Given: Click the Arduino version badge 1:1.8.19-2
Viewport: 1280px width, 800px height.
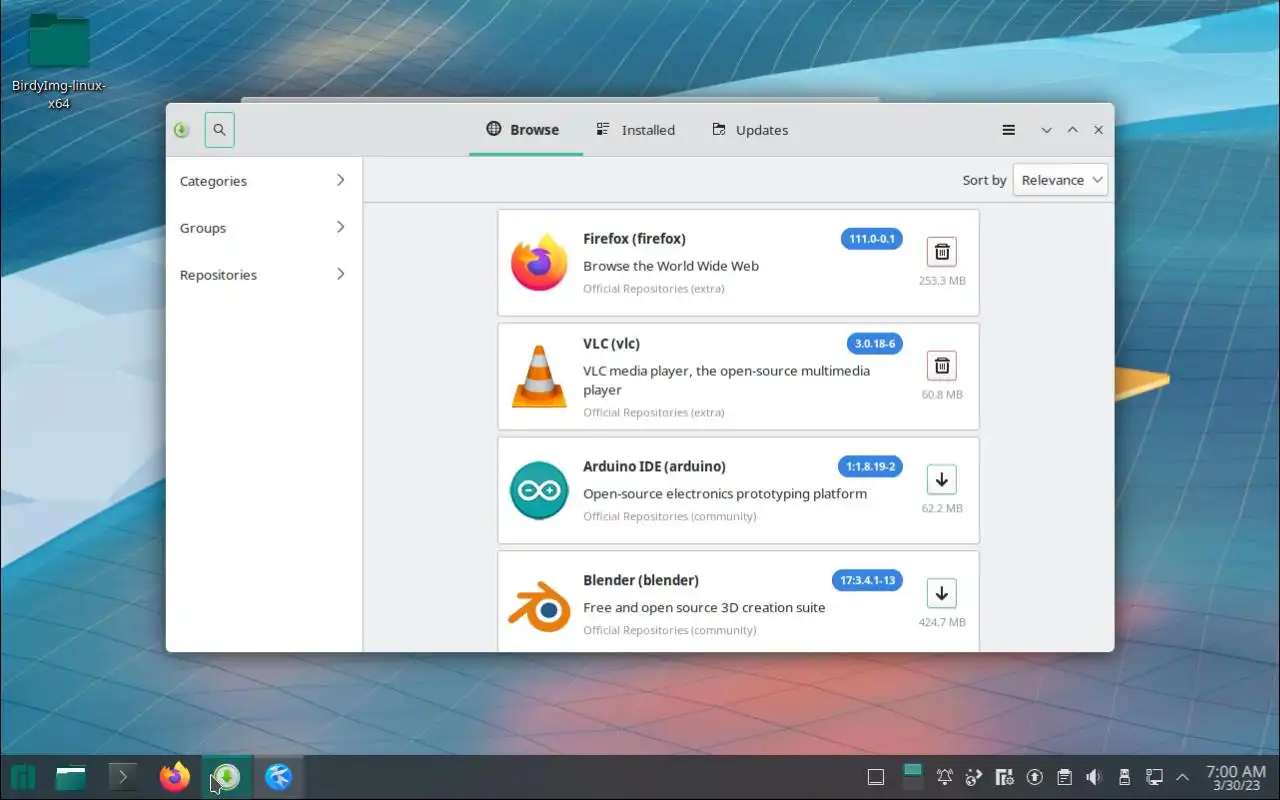Looking at the screenshot, I should [x=870, y=466].
